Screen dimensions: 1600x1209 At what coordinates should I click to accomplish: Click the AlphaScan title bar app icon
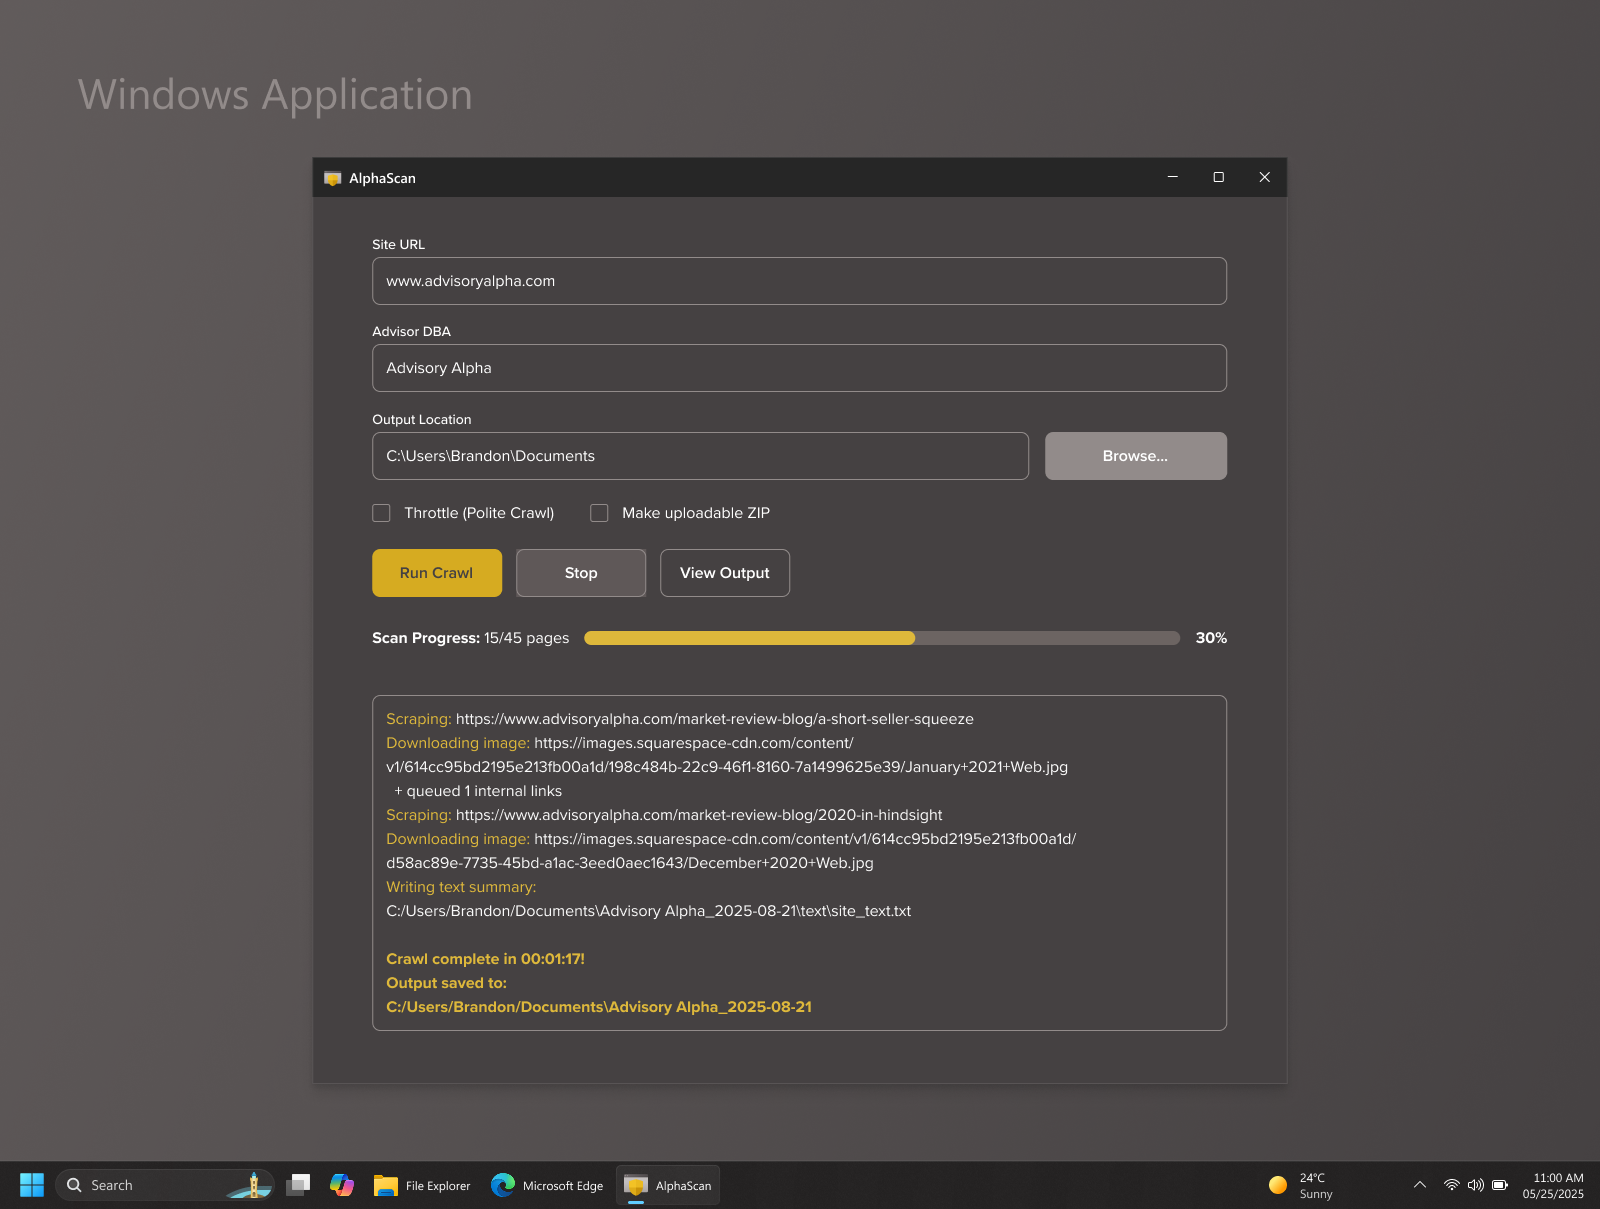[333, 178]
